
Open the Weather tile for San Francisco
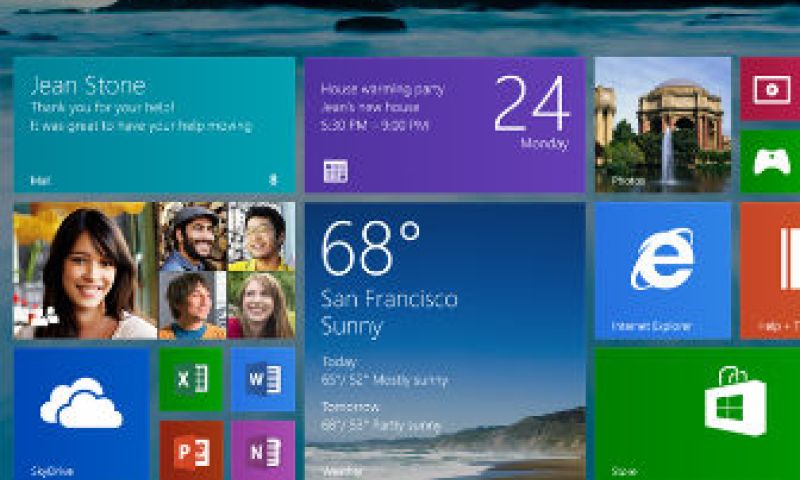coord(445,341)
